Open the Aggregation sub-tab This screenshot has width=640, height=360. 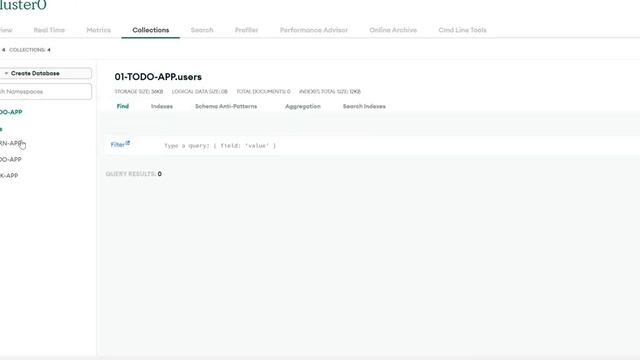click(302, 106)
